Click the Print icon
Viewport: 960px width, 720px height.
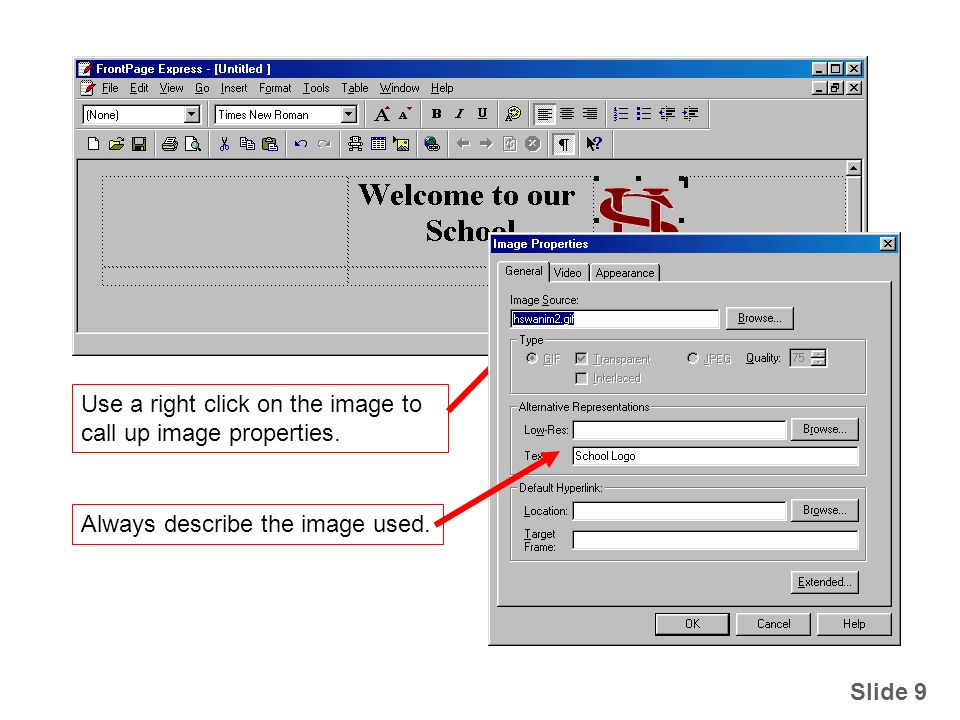[x=170, y=144]
